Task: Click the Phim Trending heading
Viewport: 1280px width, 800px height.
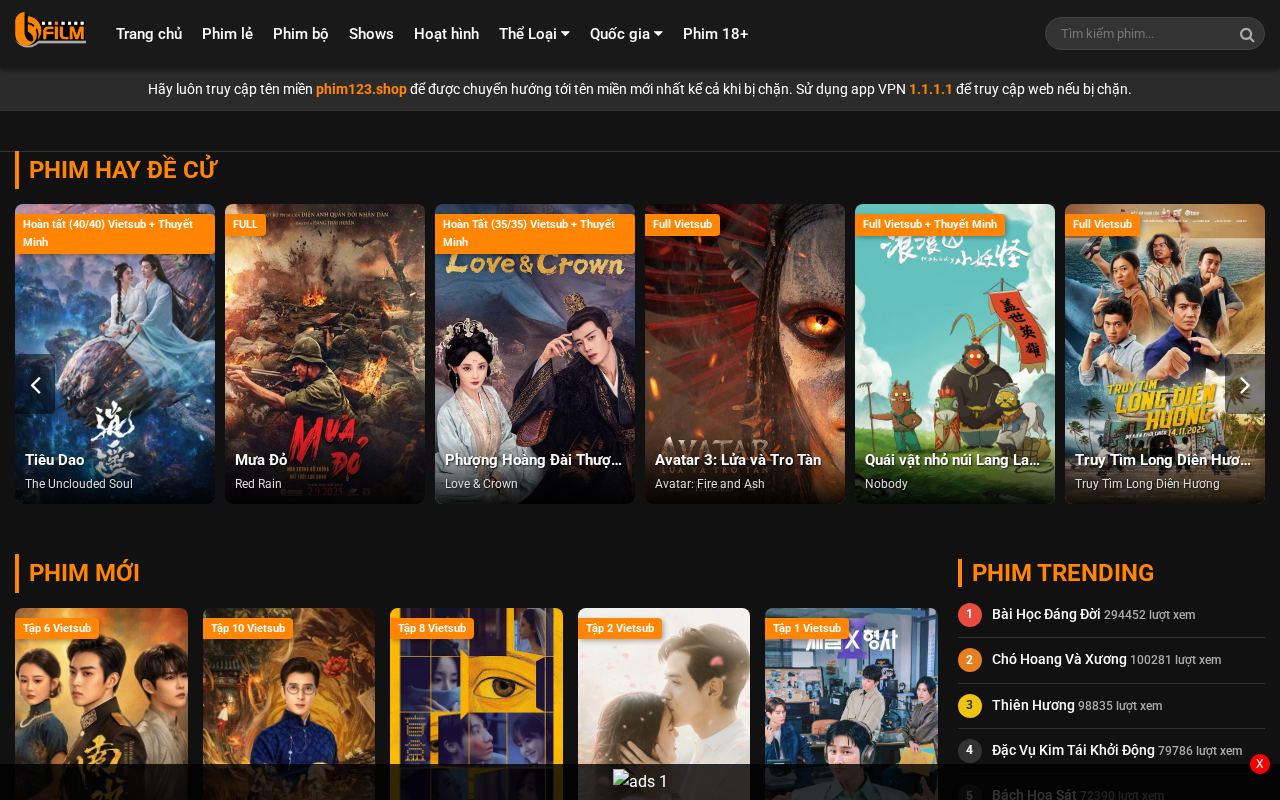Action: pyautogui.click(x=1063, y=573)
